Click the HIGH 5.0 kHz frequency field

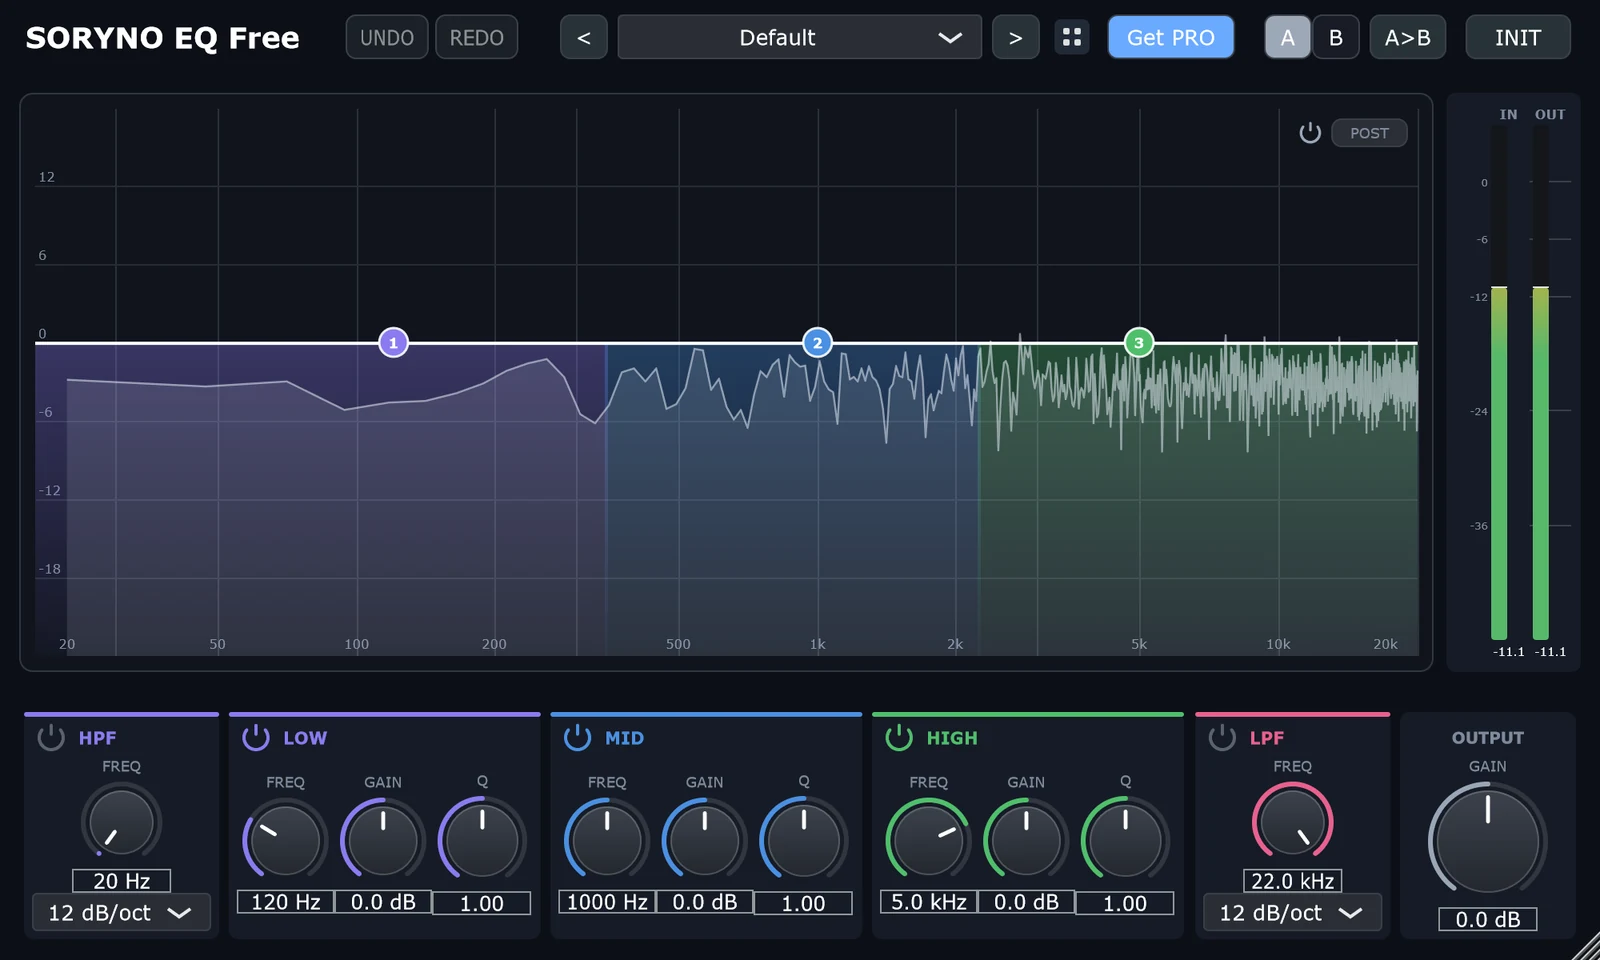(x=929, y=902)
